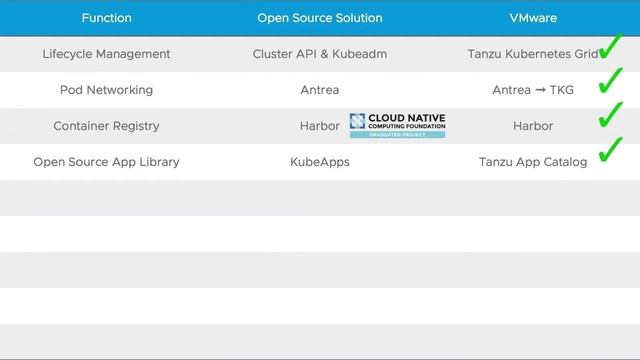640x360 pixels.
Task: Select the Tanzu App Catalog cell
Action: pos(533,162)
